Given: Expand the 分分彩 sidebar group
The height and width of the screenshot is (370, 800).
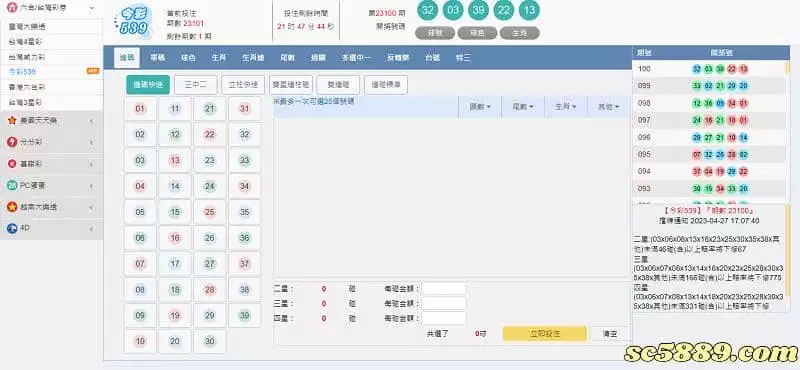Looking at the screenshot, I should 51,142.
